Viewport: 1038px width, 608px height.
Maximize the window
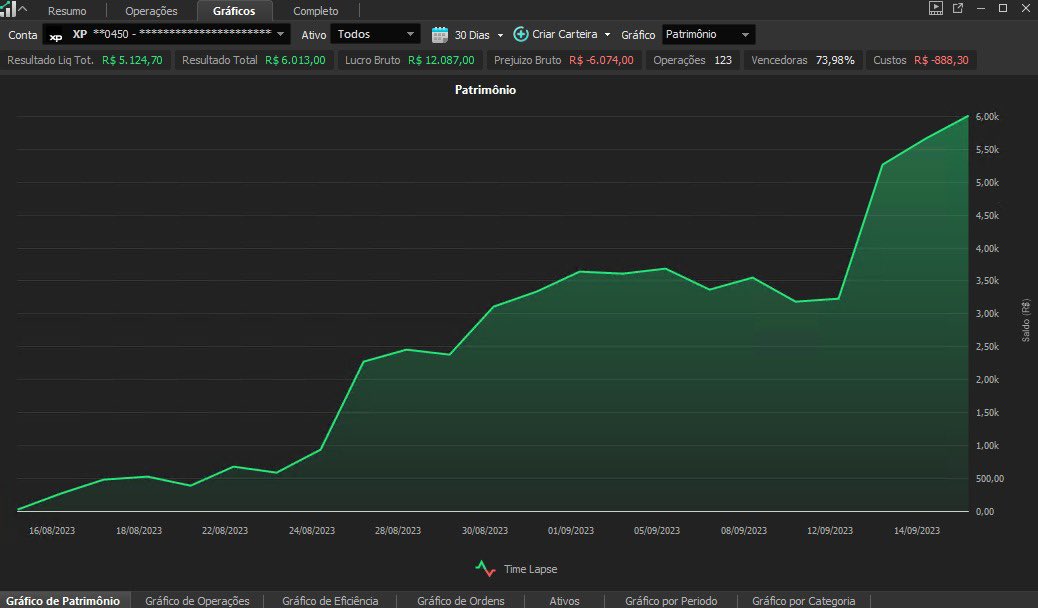[x=1003, y=8]
